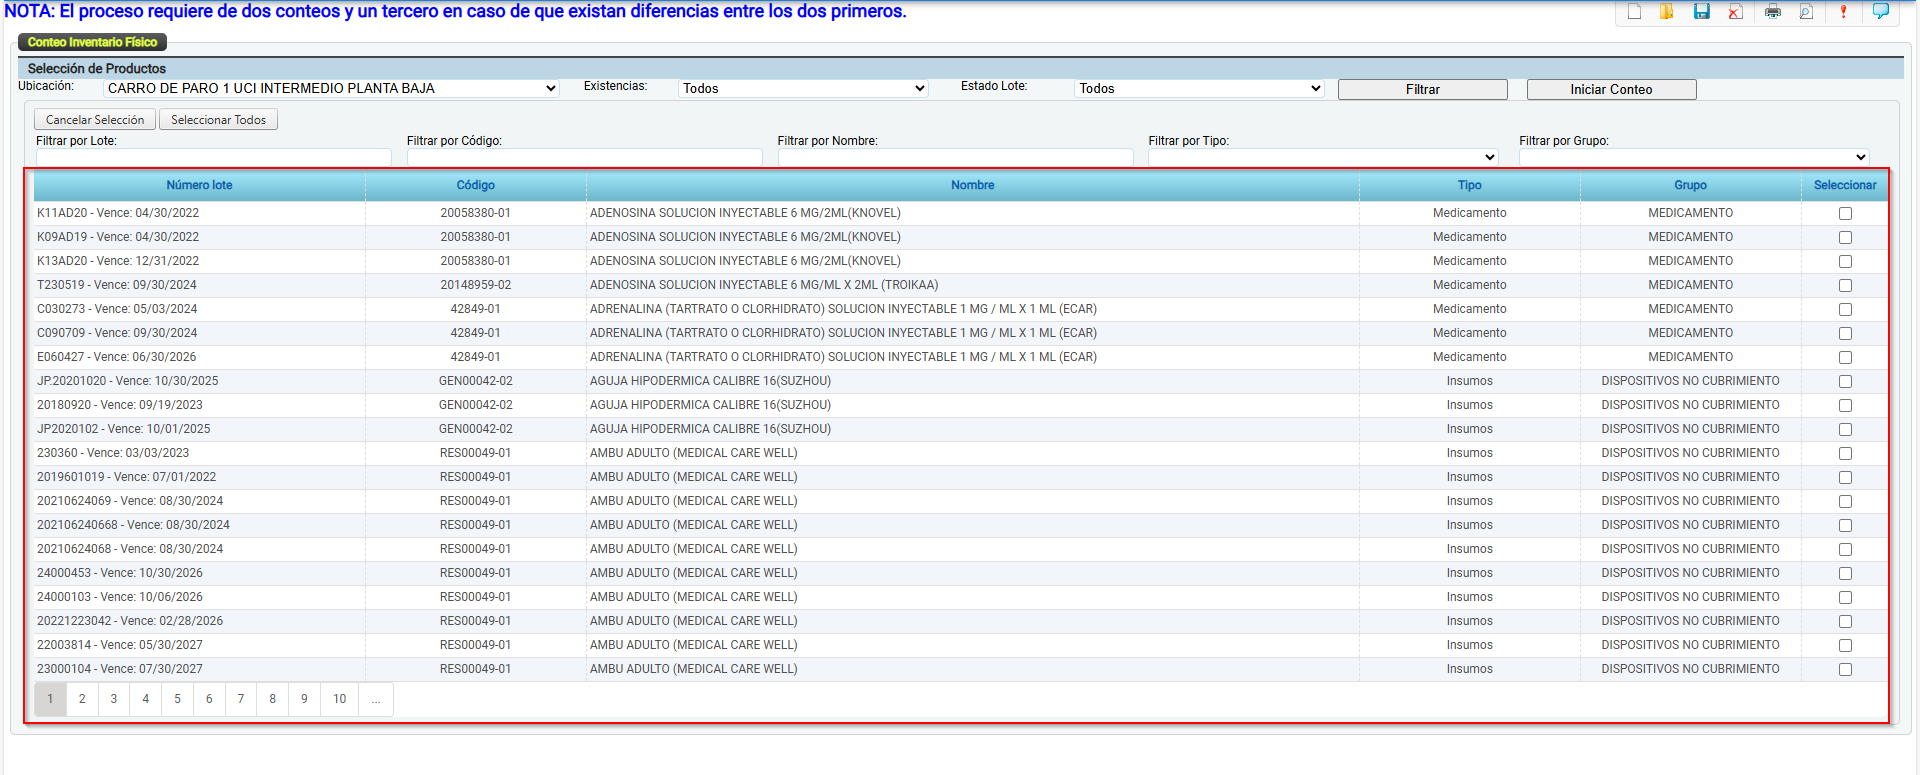Viewport: 1920px width, 775px height.
Task: Select the Conteo Inventario Físico tab
Action: [x=92, y=42]
